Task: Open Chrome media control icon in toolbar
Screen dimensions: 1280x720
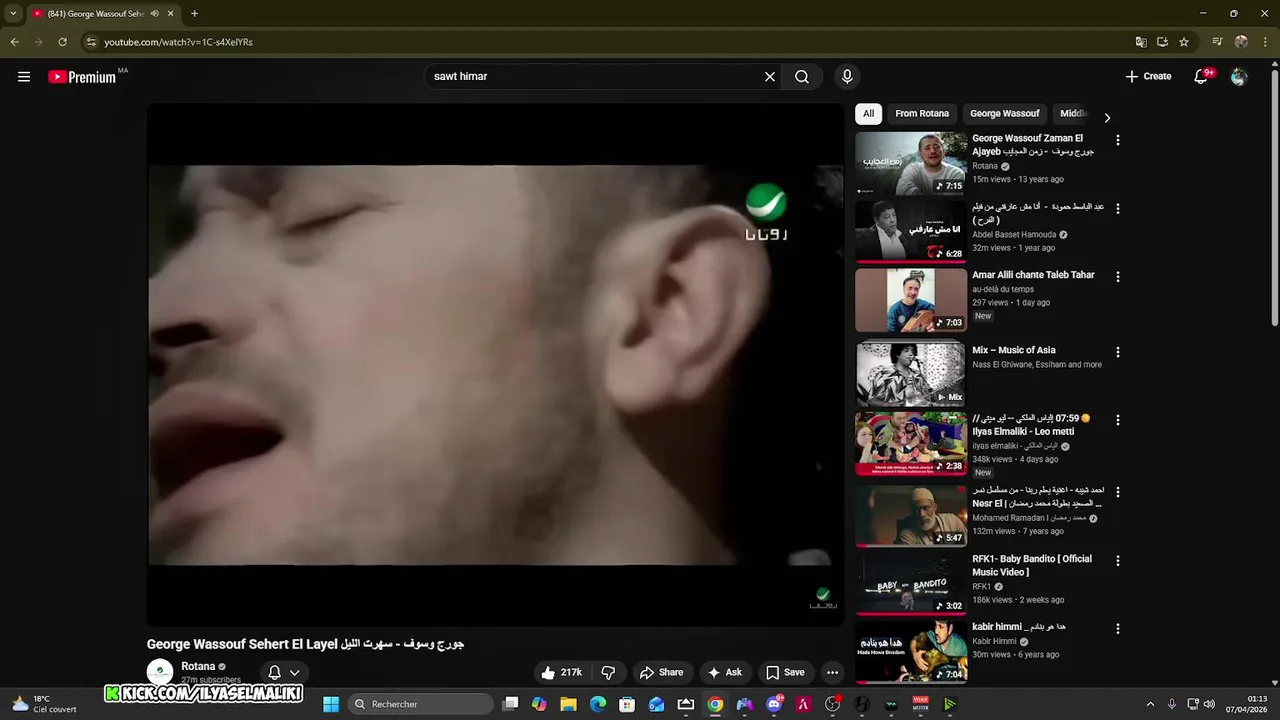Action: pyautogui.click(x=1217, y=42)
